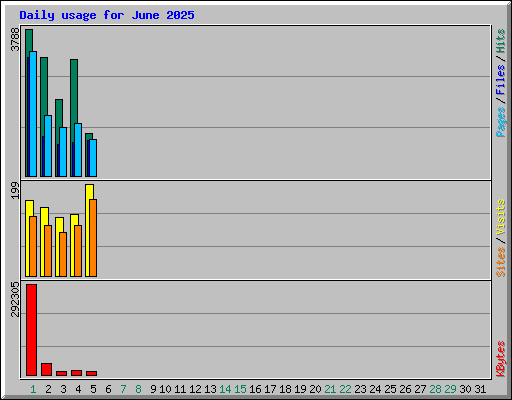Click day 29 on the date axis
The height and width of the screenshot is (400, 512).
pos(450,389)
